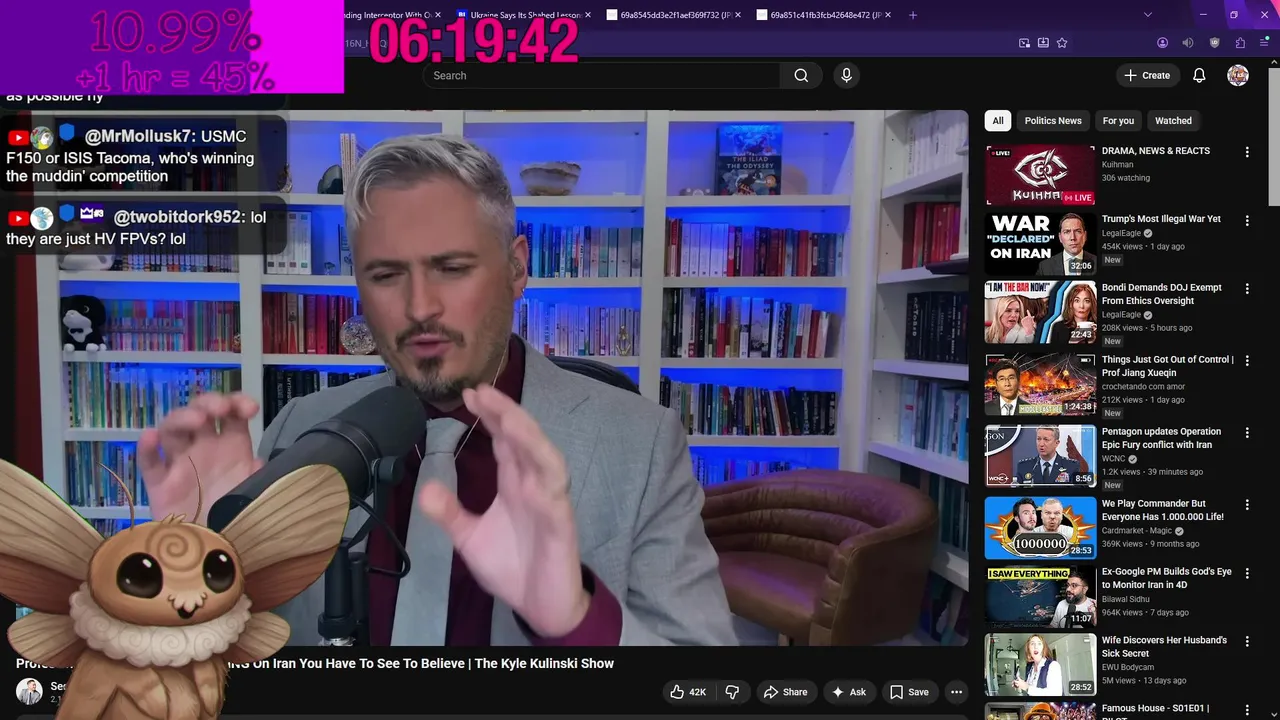Save the video to a playlist

coord(909,692)
